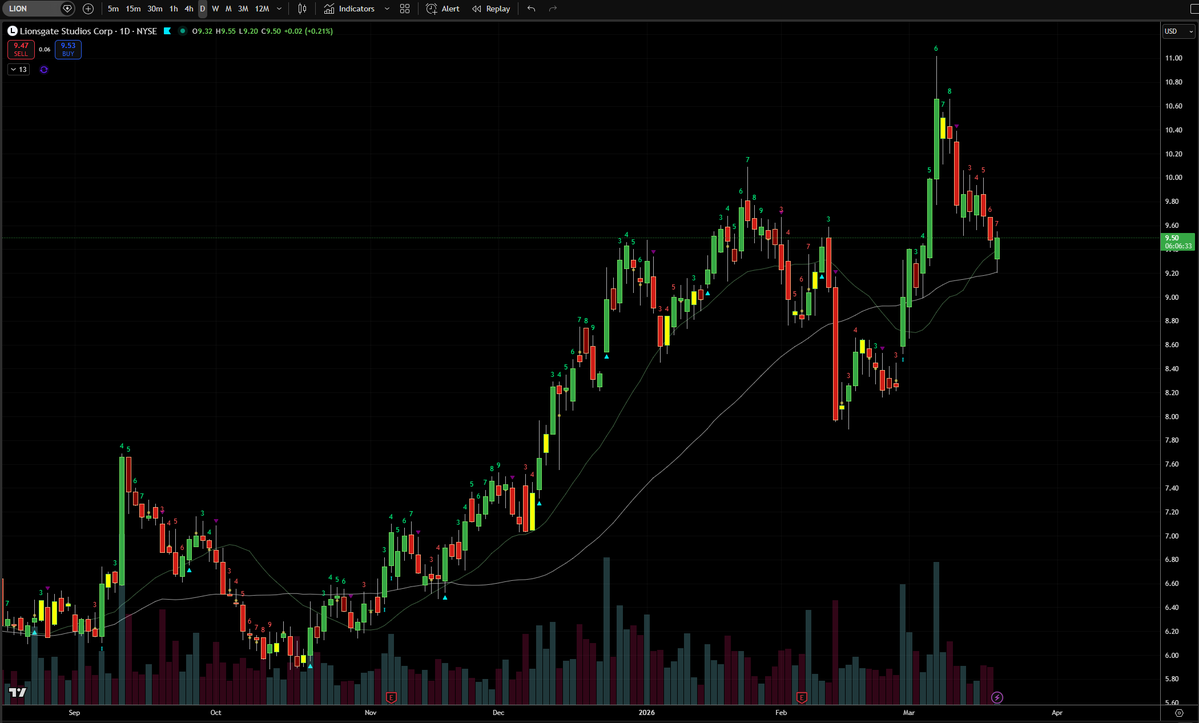Select the weekly W timeframe
Screen dimensions: 1199x723
[x=215, y=8]
